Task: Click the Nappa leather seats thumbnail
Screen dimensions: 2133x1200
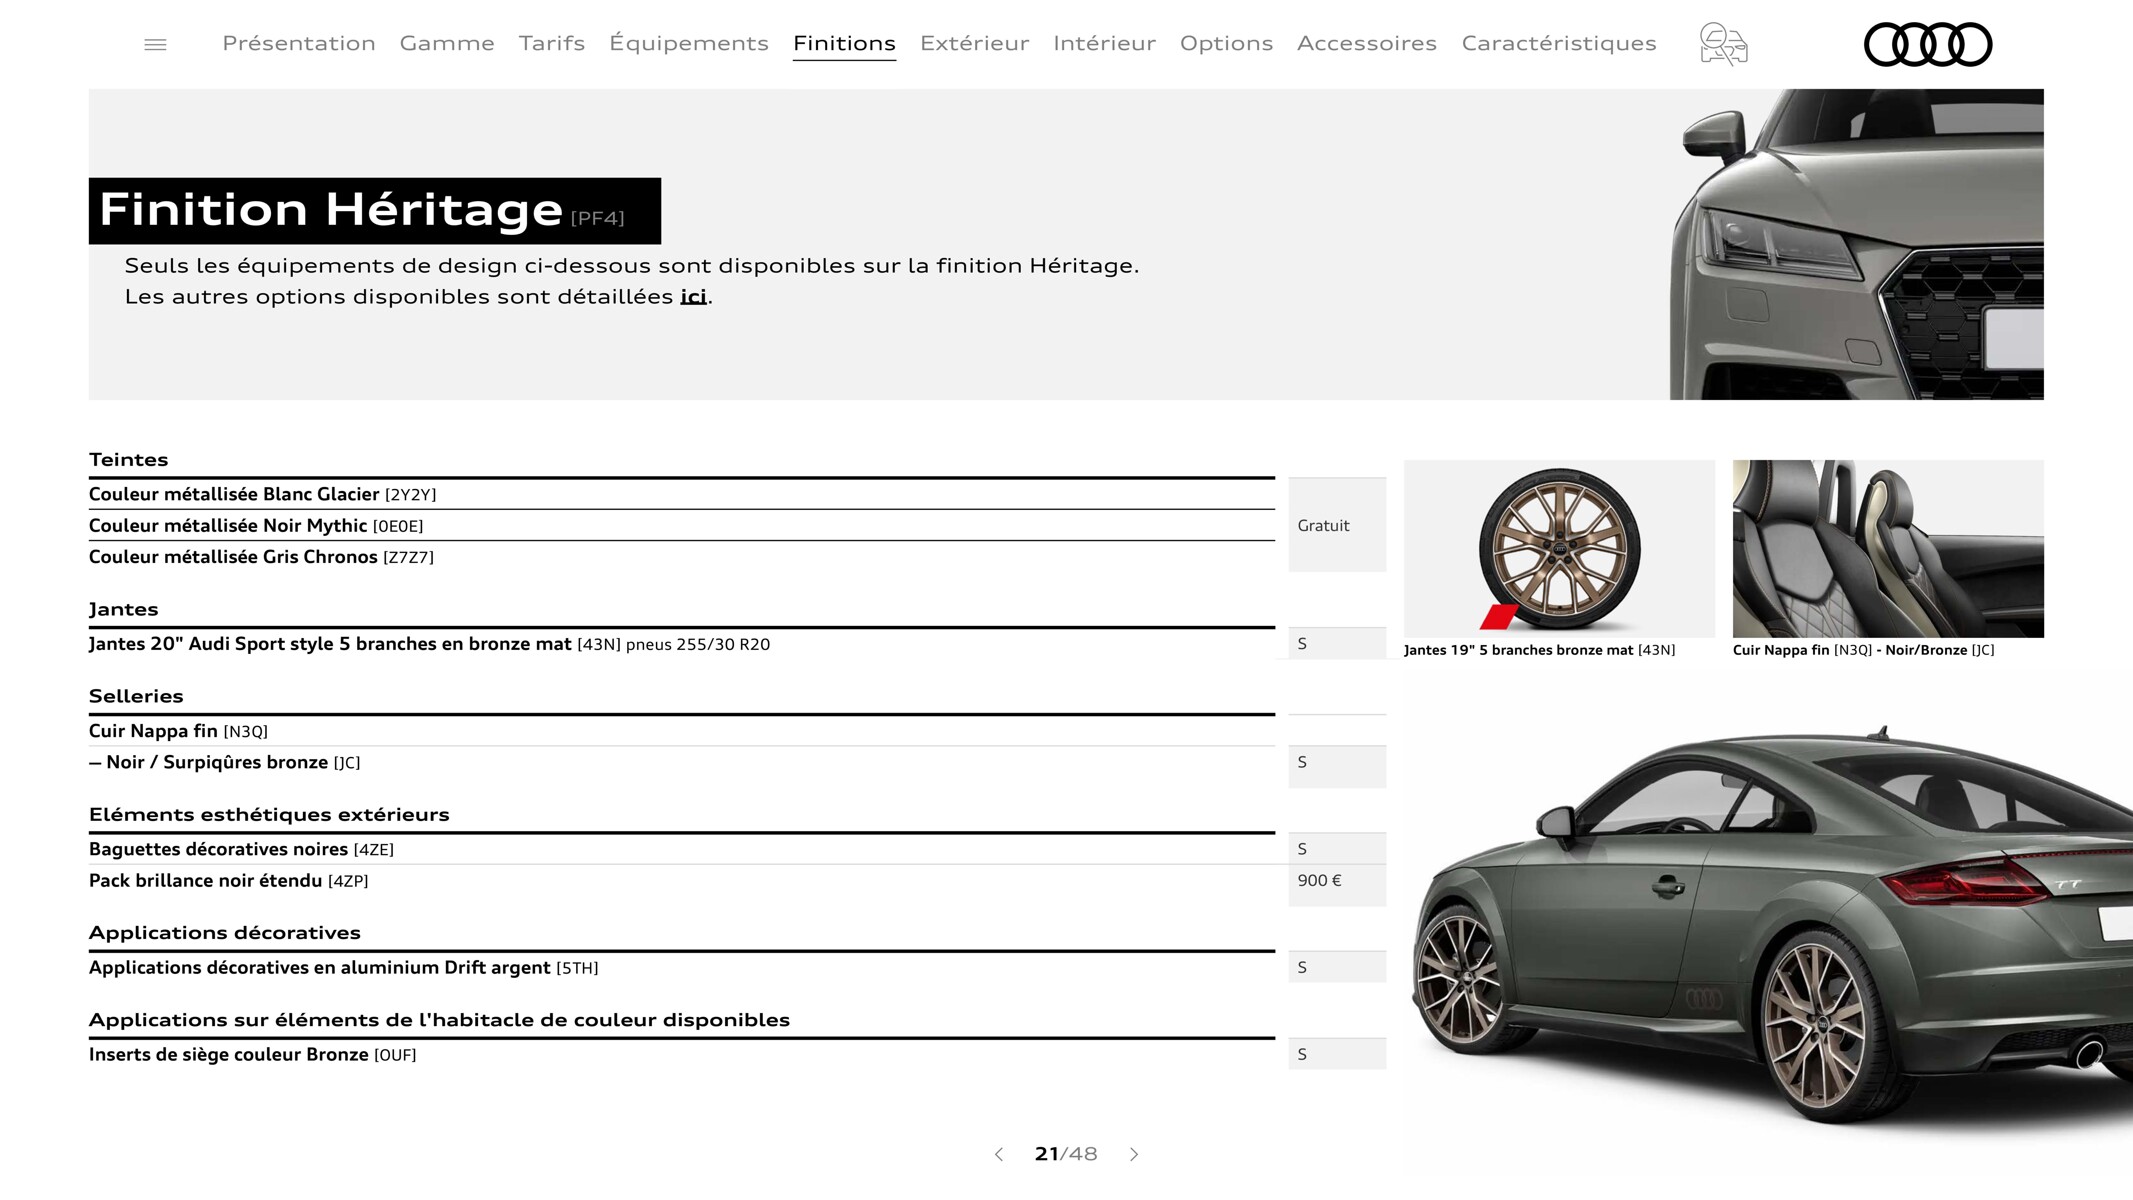Action: click(x=1888, y=548)
